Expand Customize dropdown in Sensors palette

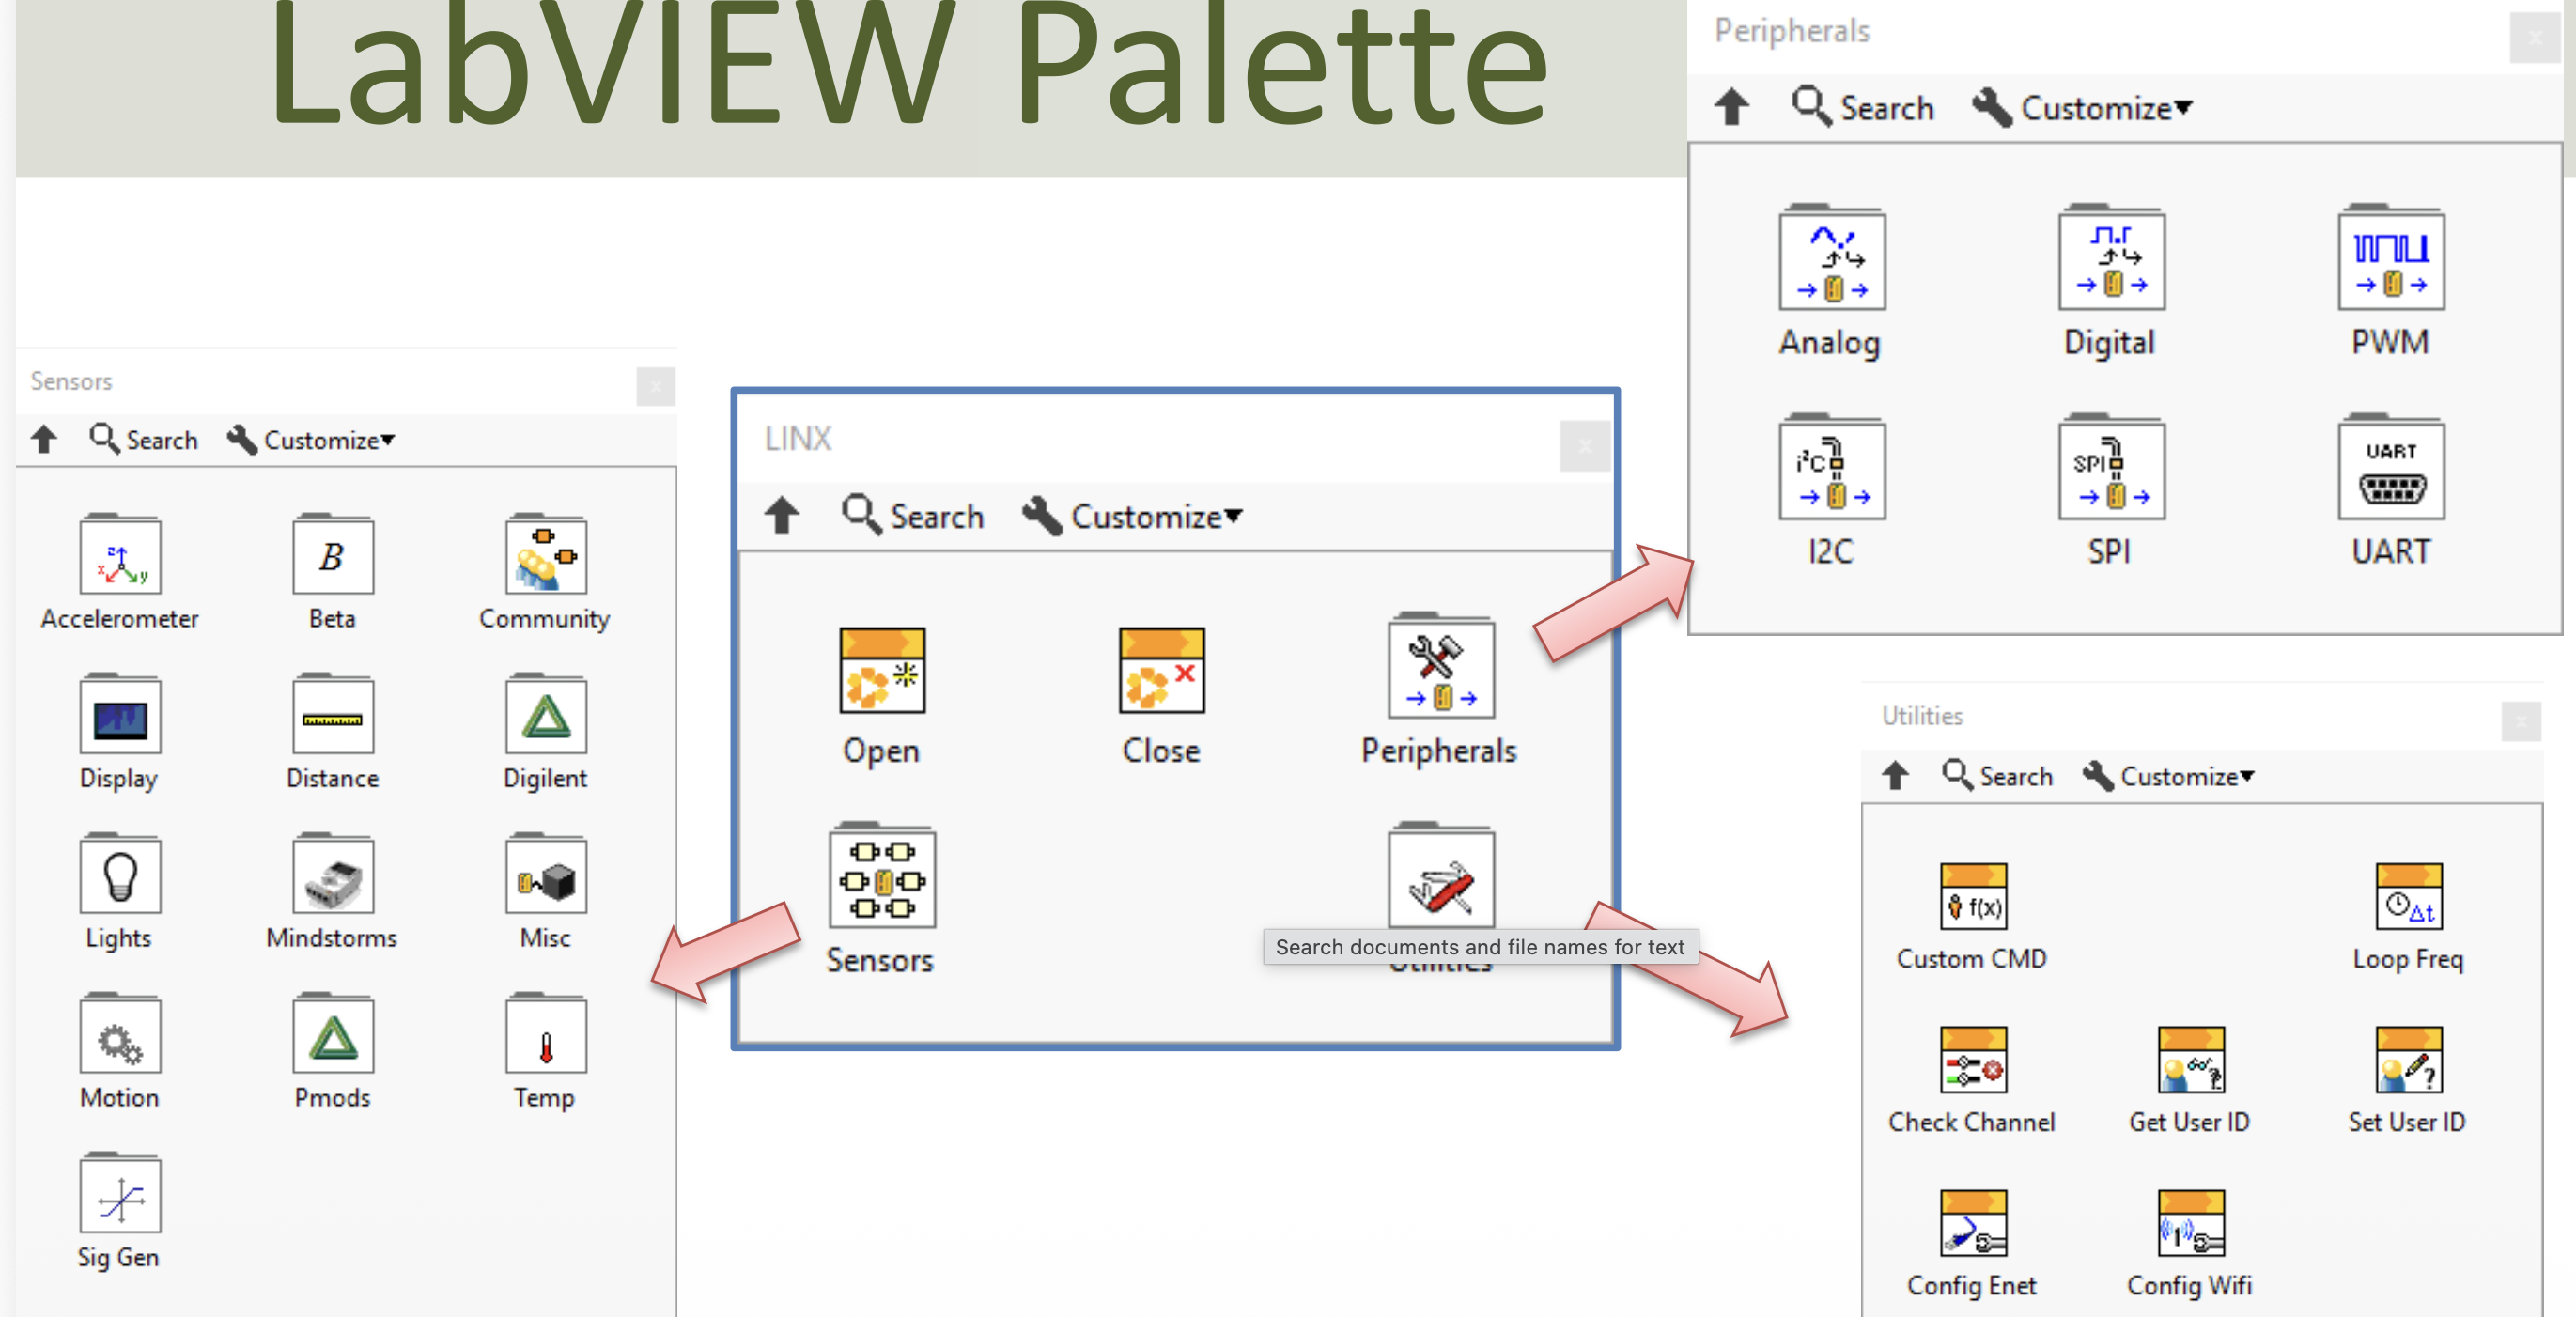click(x=311, y=440)
